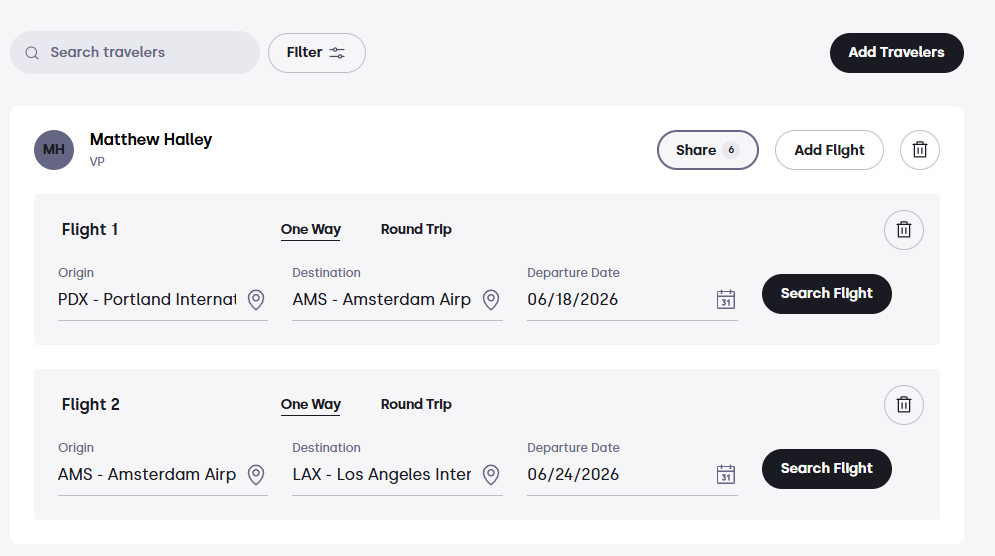Remove Flight 1 using its trash icon

pyautogui.click(x=904, y=230)
